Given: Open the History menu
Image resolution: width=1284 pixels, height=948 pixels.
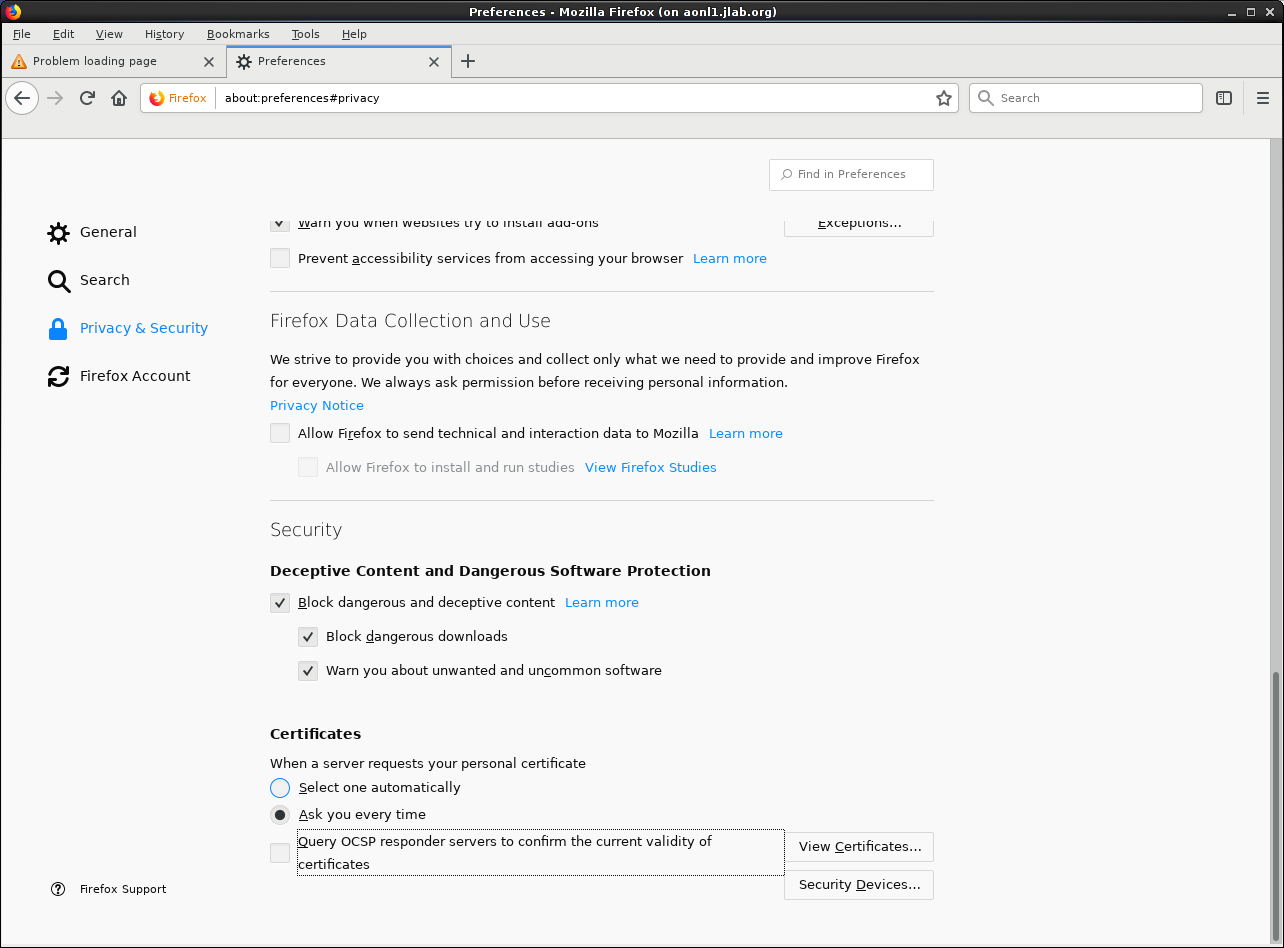Looking at the screenshot, I should 164,34.
